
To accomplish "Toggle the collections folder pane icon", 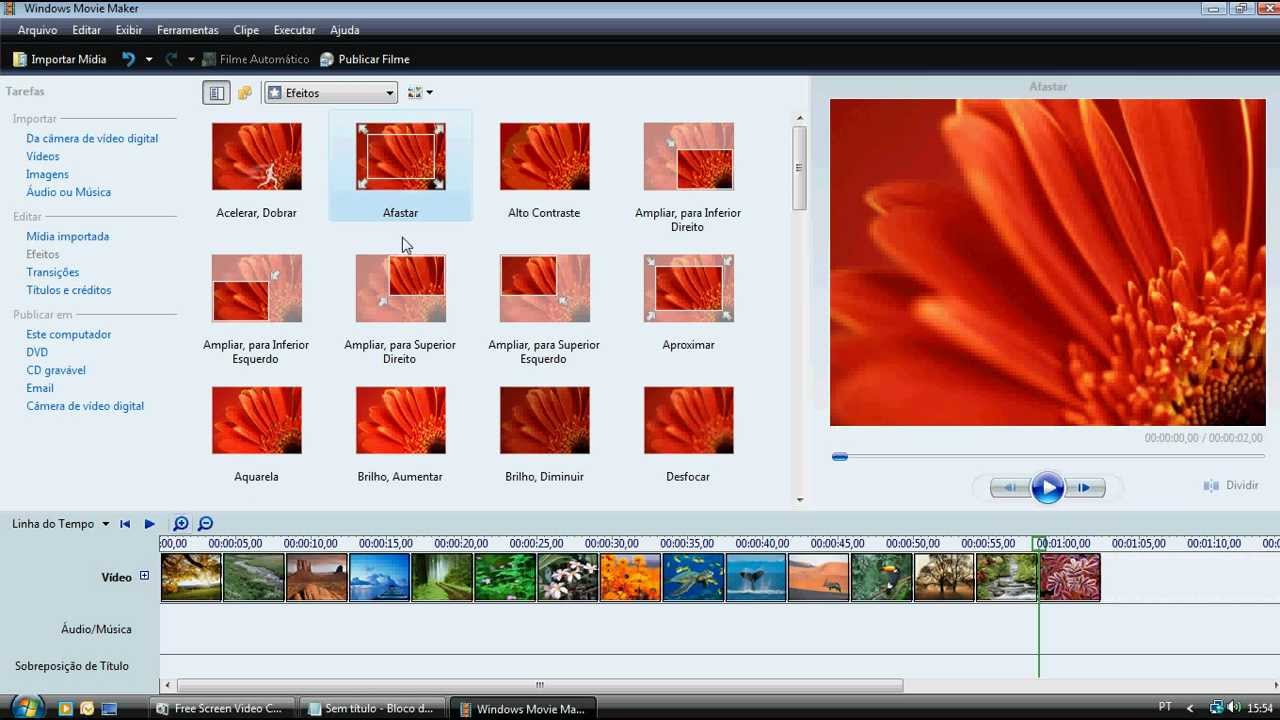I will 245,93.
